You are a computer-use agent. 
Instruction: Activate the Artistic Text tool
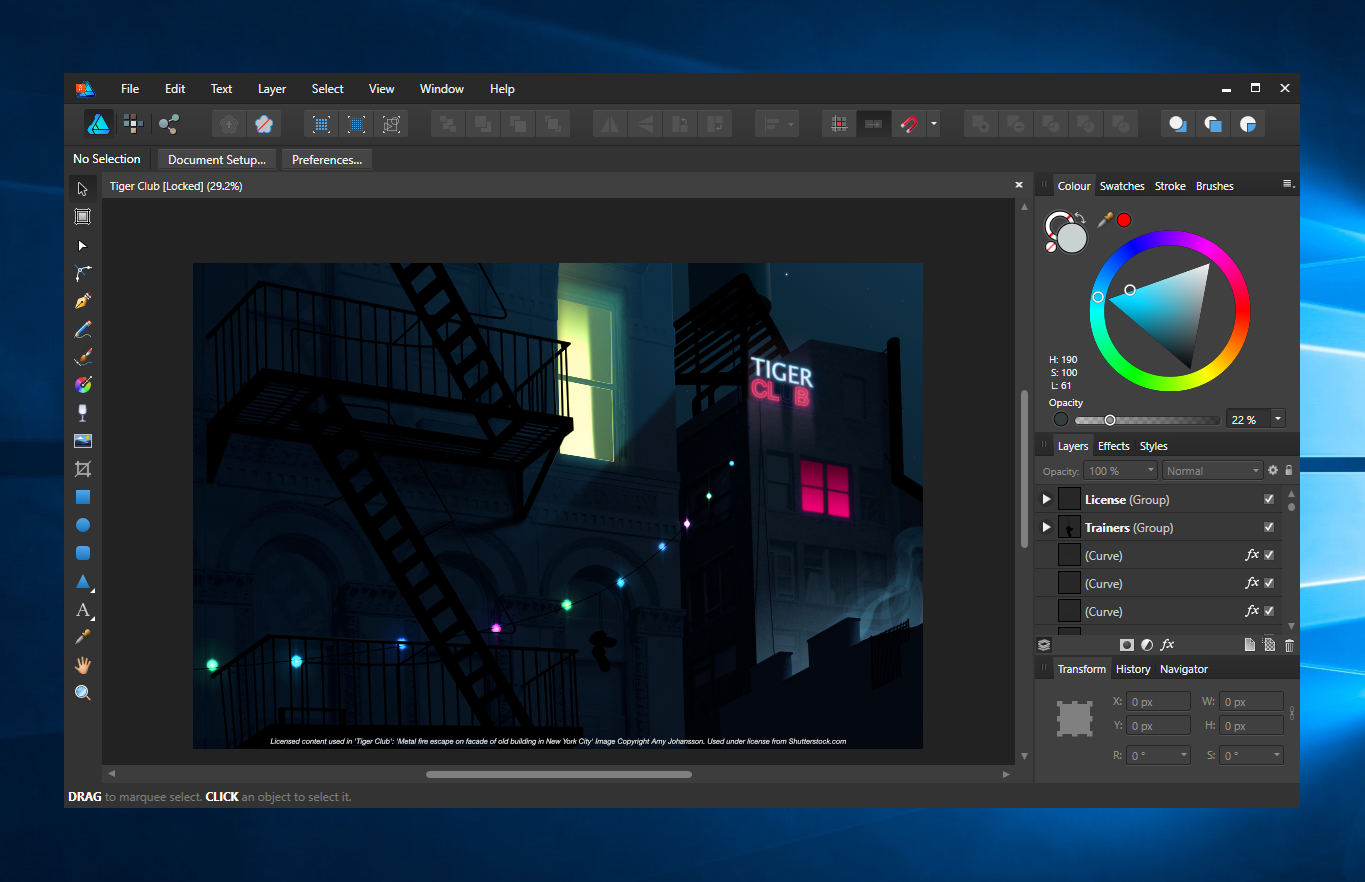coord(83,610)
